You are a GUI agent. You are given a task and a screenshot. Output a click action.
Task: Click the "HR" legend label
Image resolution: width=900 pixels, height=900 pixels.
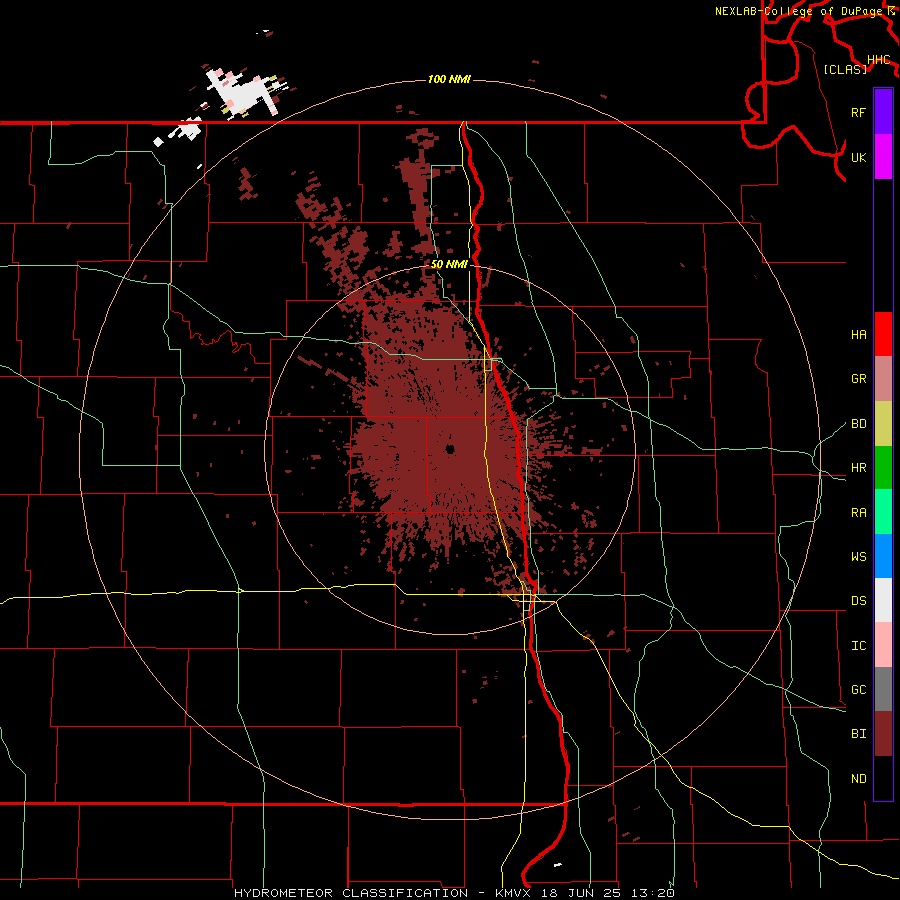point(858,468)
